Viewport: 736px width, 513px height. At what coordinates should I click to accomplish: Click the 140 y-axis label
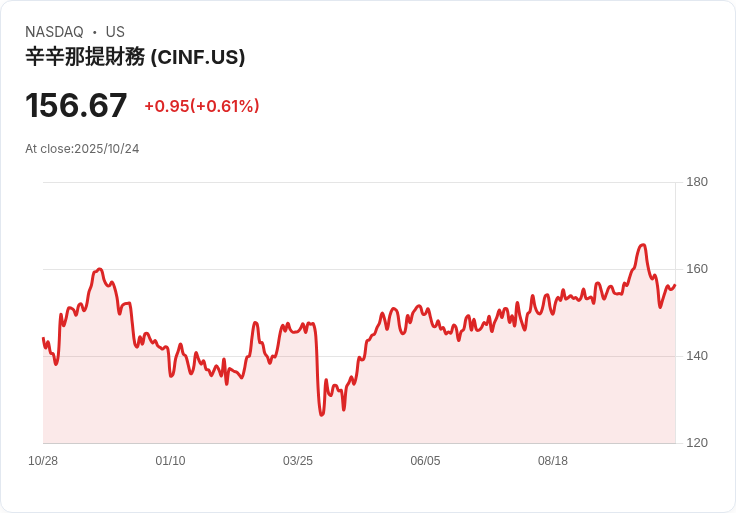coord(696,356)
